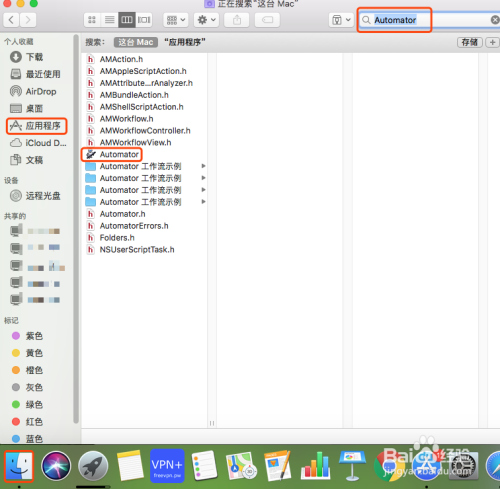Open 文稿 in the sidebar
Viewport: 500px width, 489px height.
27,160
